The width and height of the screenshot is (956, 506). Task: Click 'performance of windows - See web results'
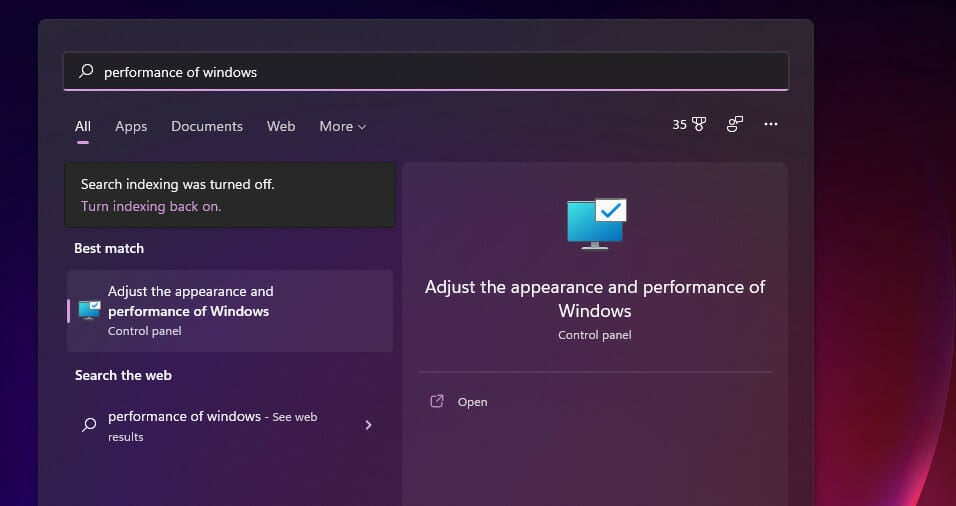230,426
